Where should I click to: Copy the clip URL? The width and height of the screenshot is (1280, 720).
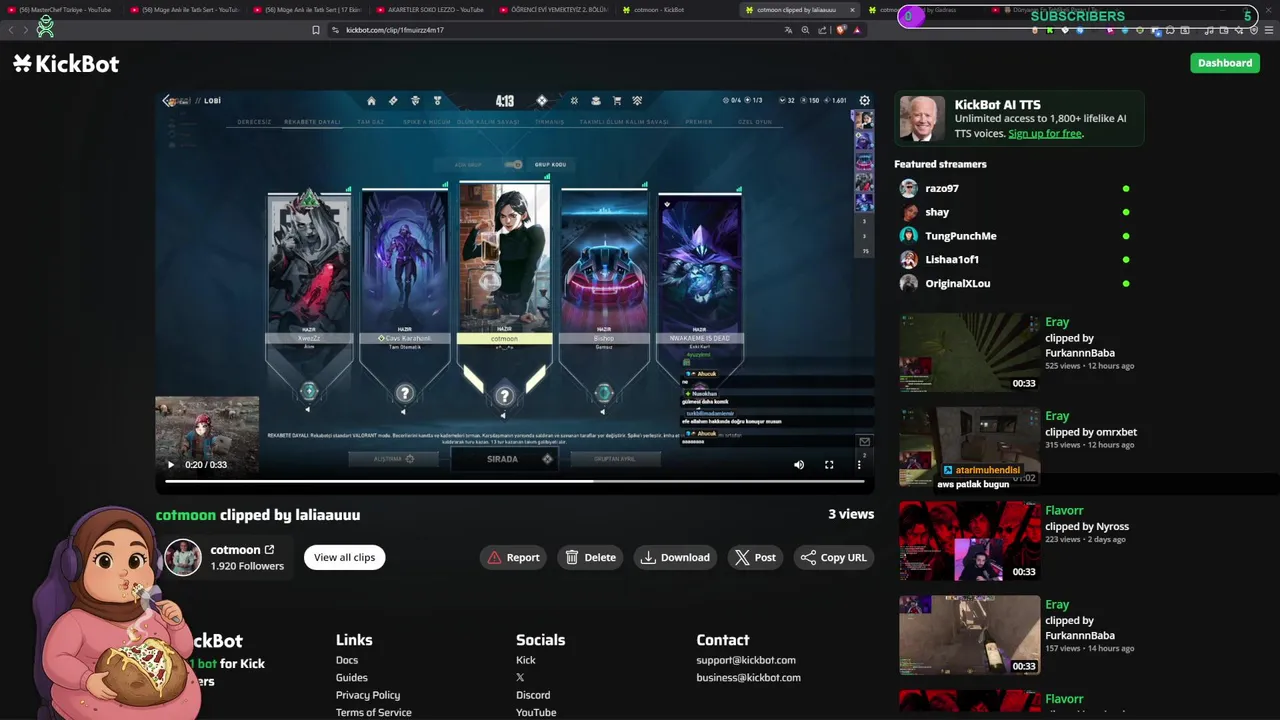click(834, 557)
